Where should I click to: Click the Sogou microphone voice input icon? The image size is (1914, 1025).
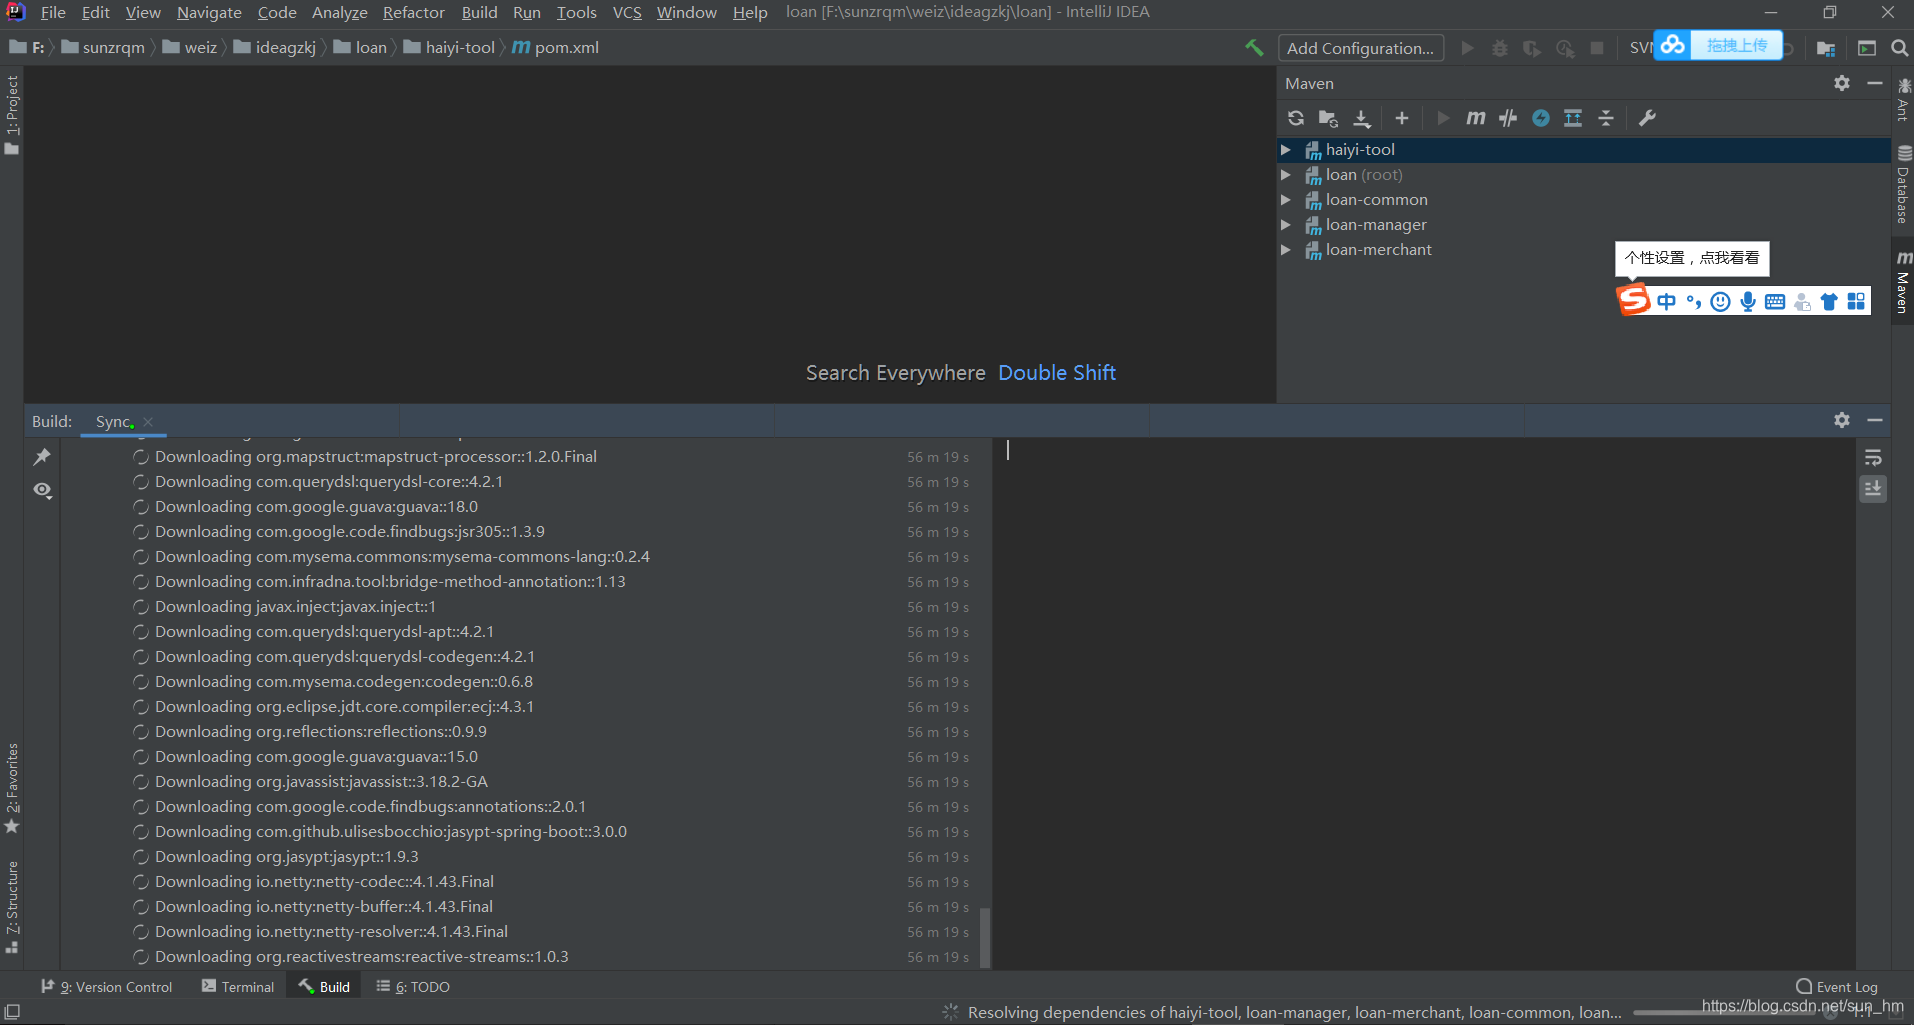pos(1747,302)
